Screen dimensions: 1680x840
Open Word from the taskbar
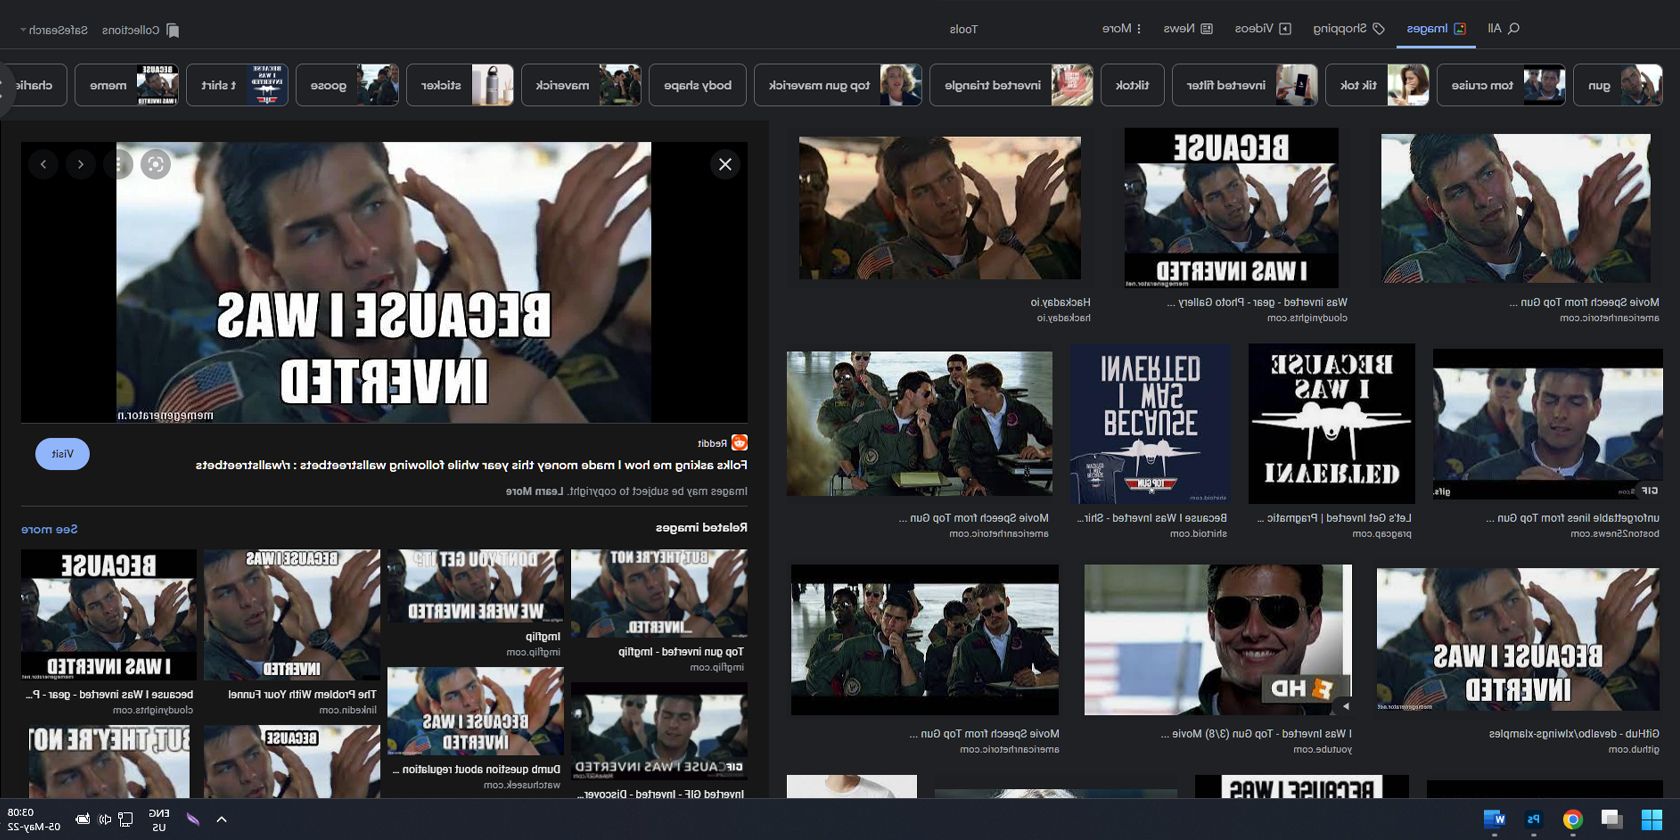pos(1494,819)
